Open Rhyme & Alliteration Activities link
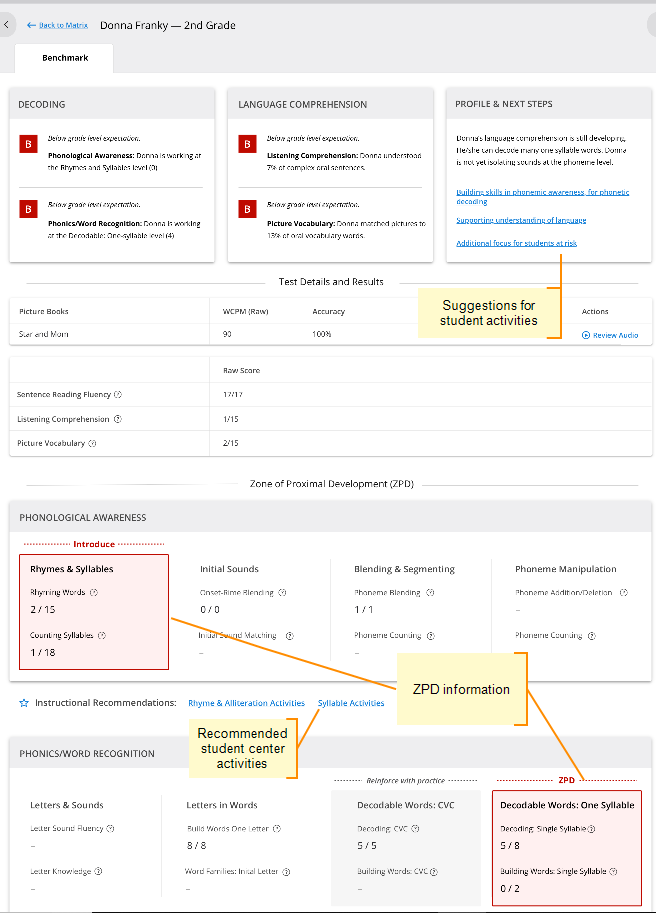The height and width of the screenshot is (913, 656). pyautogui.click(x=246, y=703)
